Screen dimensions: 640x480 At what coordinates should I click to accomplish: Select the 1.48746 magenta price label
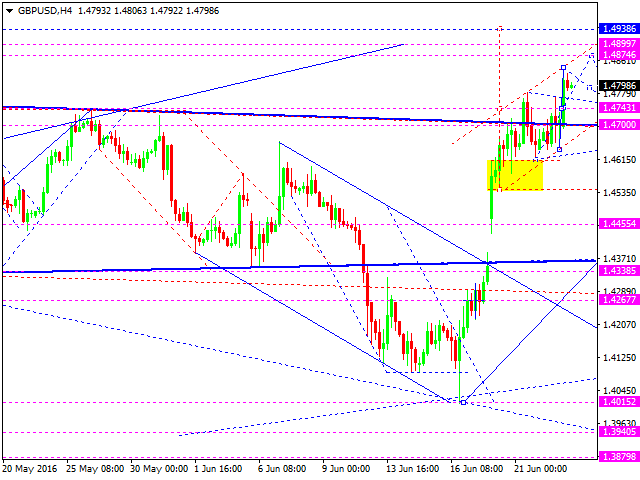(x=619, y=55)
